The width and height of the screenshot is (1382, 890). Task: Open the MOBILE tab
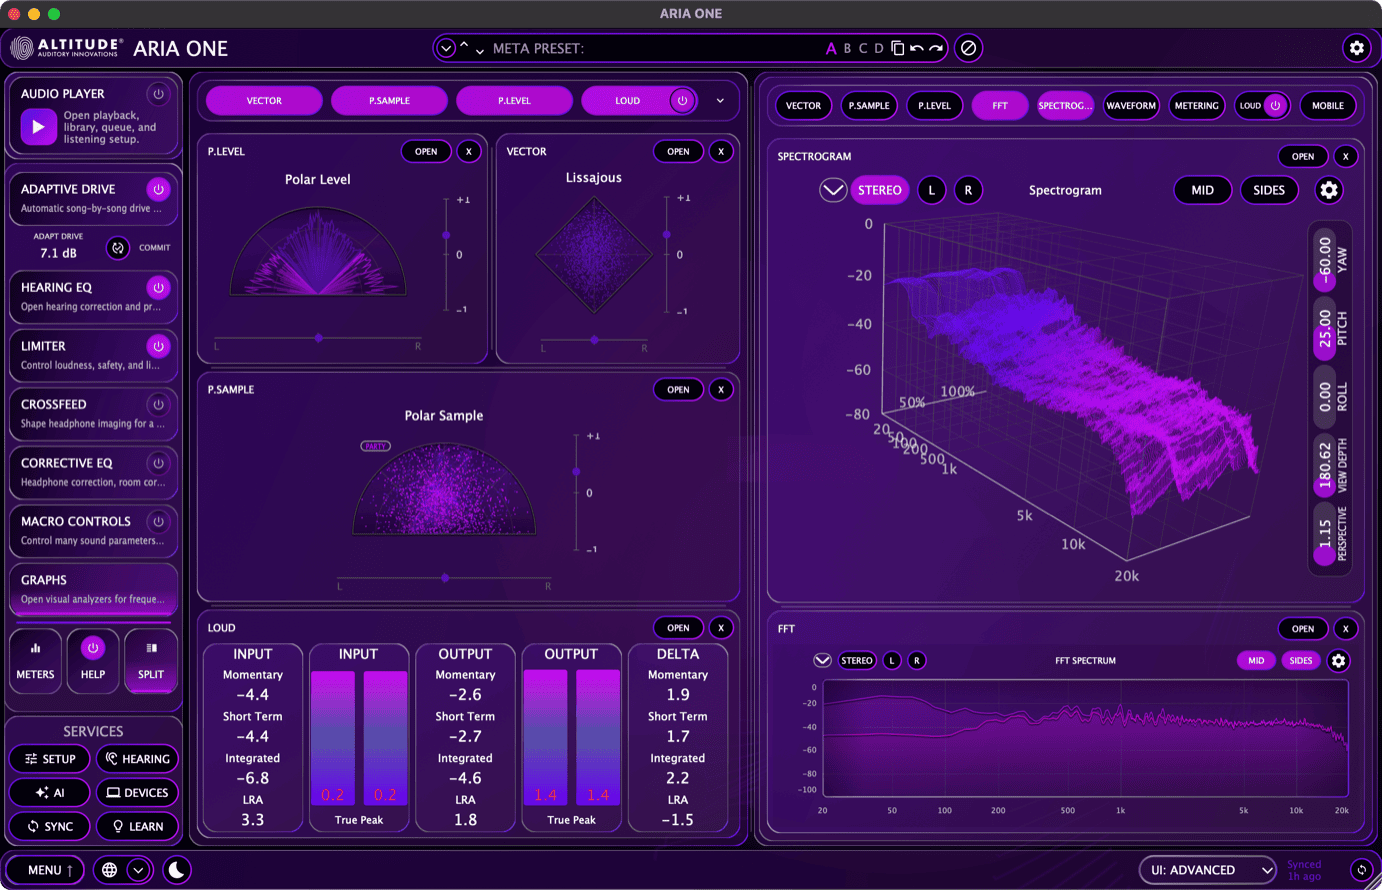pos(1328,106)
